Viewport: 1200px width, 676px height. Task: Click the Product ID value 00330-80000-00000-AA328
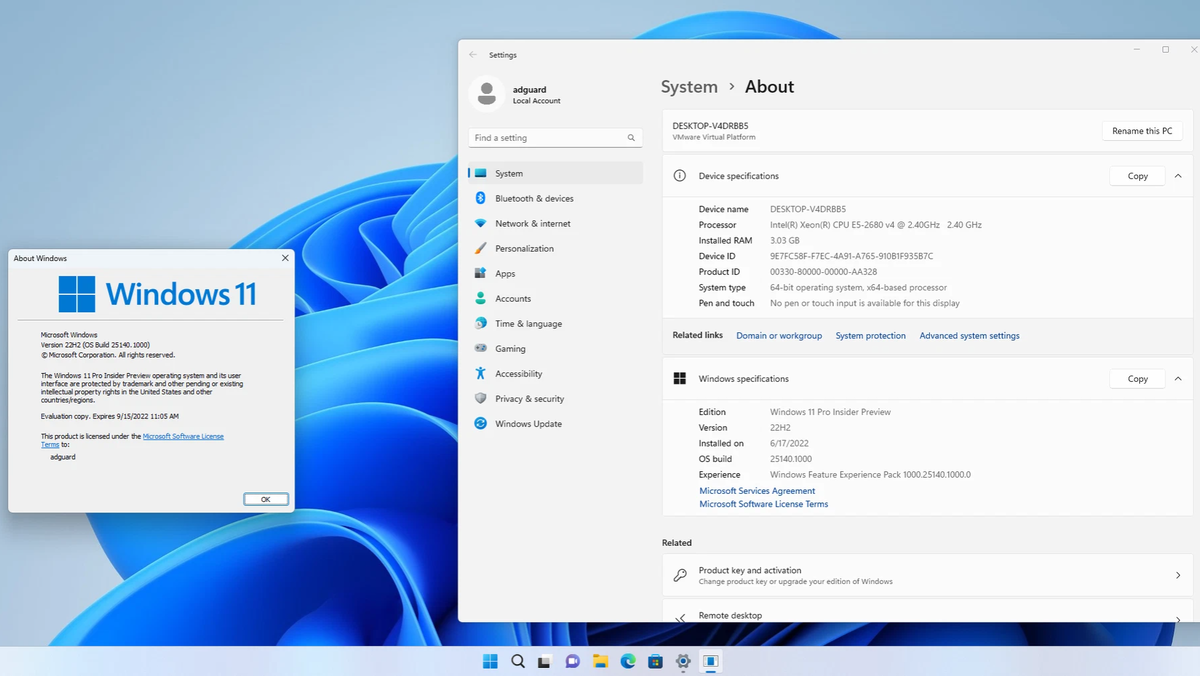coord(823,272)
